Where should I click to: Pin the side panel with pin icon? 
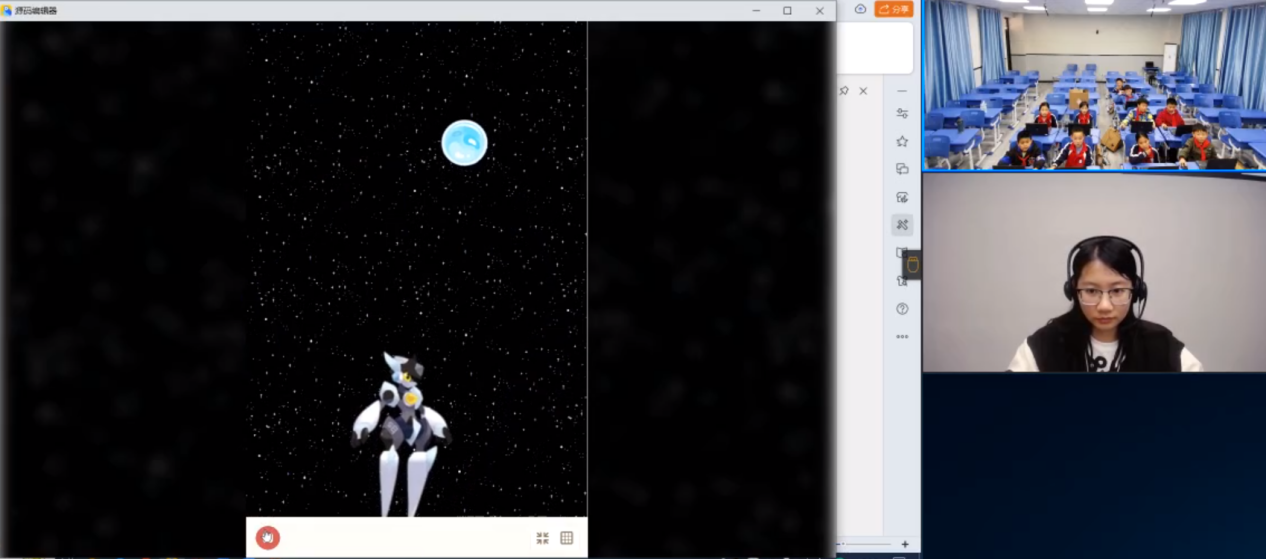844,91
